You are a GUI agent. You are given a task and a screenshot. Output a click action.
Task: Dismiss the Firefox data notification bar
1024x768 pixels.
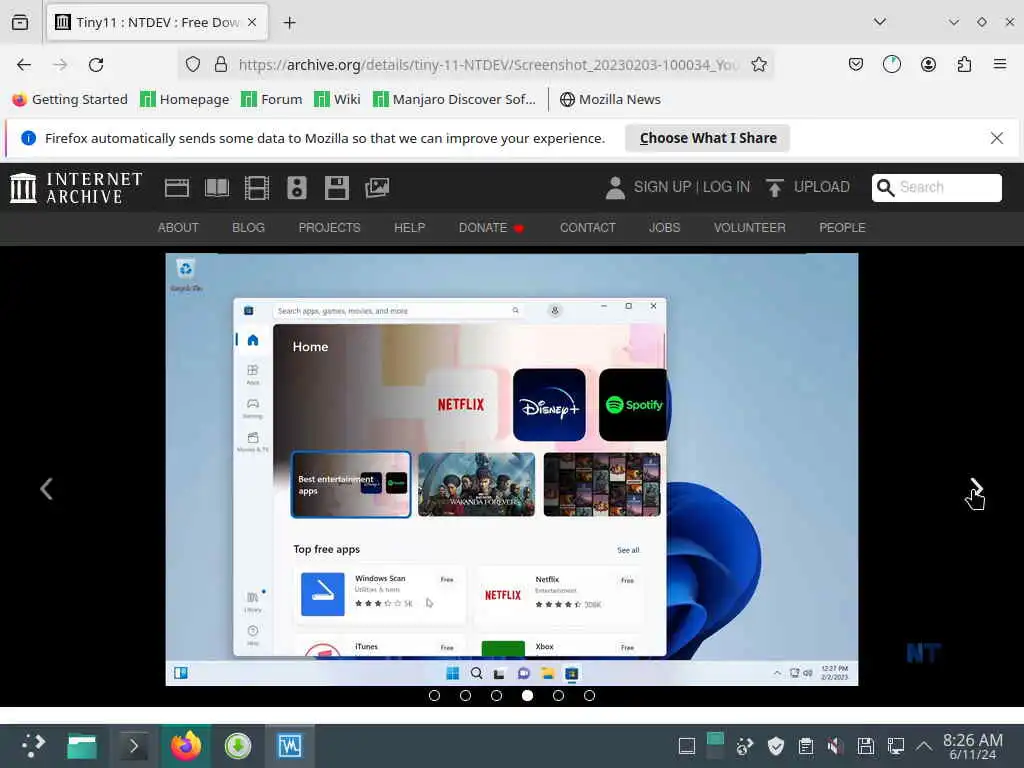coord(997,138)
